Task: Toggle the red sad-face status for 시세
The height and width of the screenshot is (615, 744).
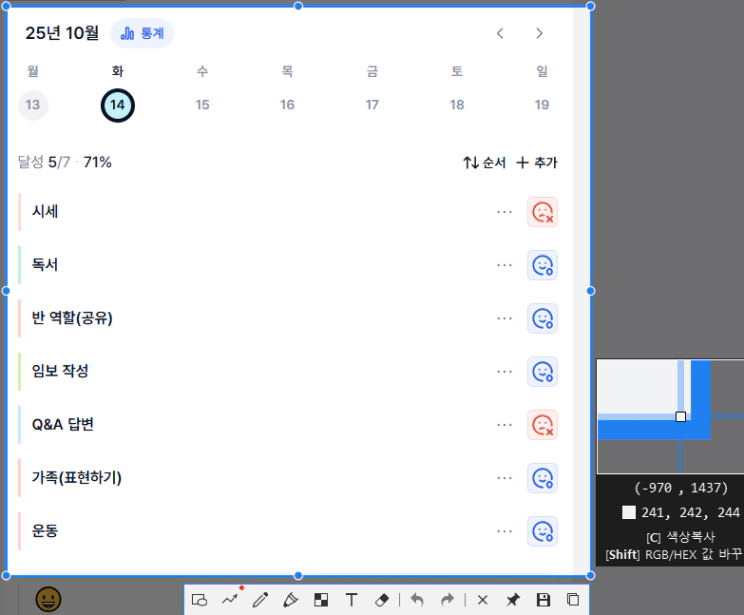Action: [542, 212]
